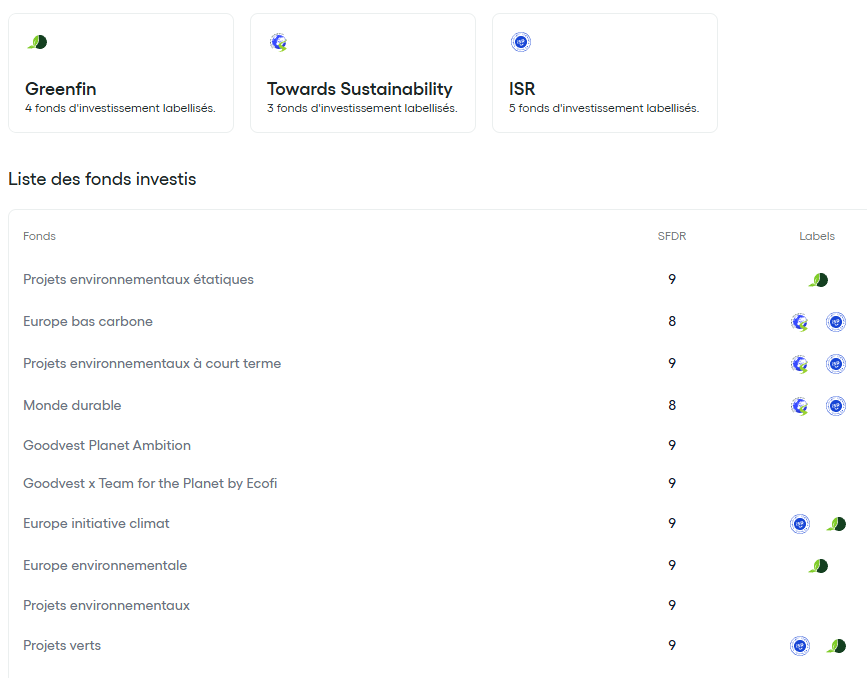Image resolution: width=867 pixels, height=678 pixels.
Task: Click text '3 fonds d'investissement labellisés.'
Action: click(362, 108)
